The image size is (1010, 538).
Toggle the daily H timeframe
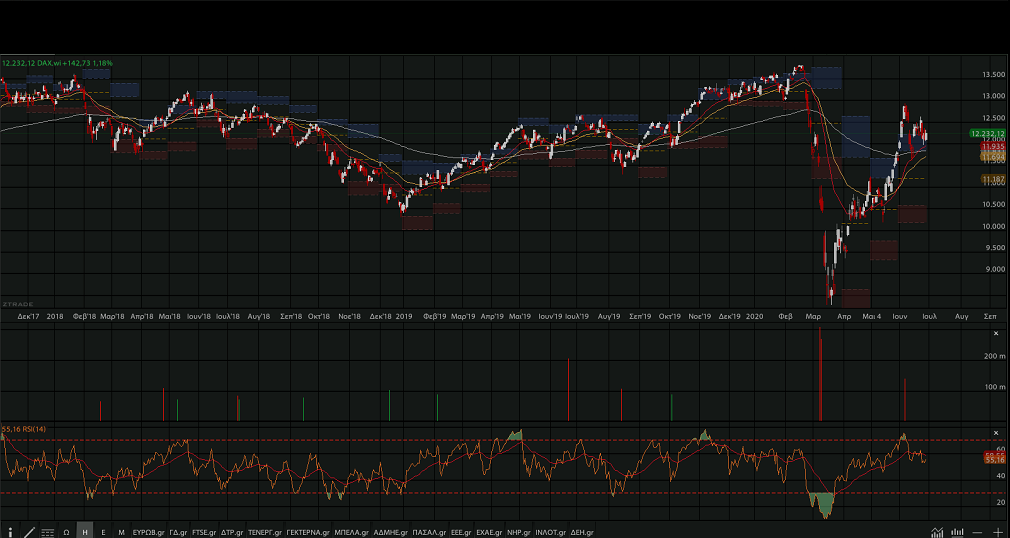[85, 532]
